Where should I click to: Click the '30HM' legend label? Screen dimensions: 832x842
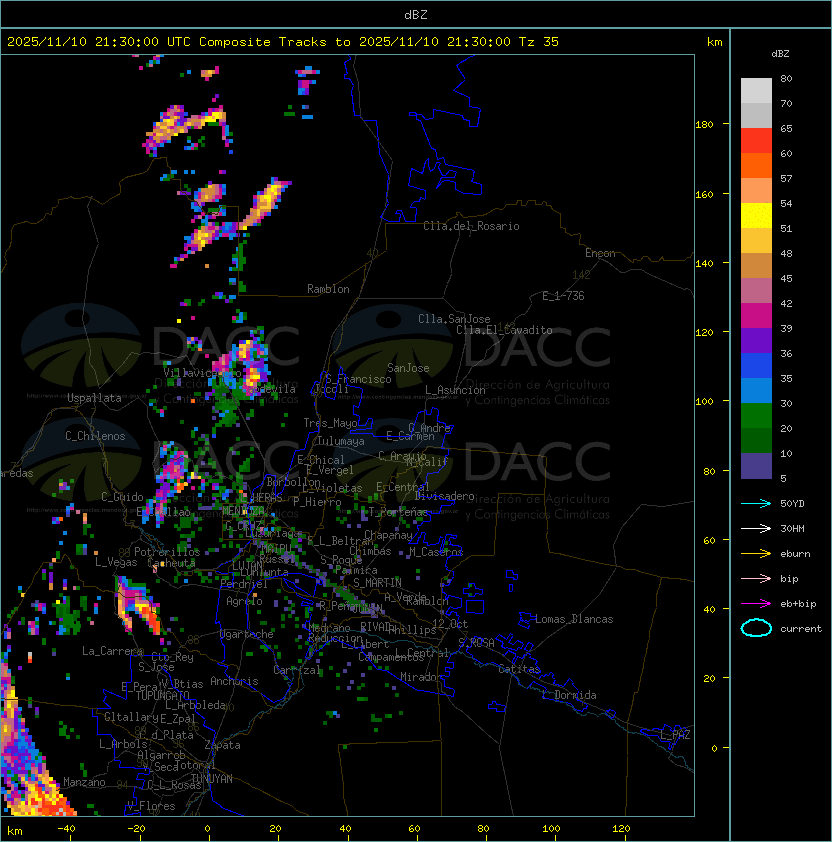tap(792, 529)
